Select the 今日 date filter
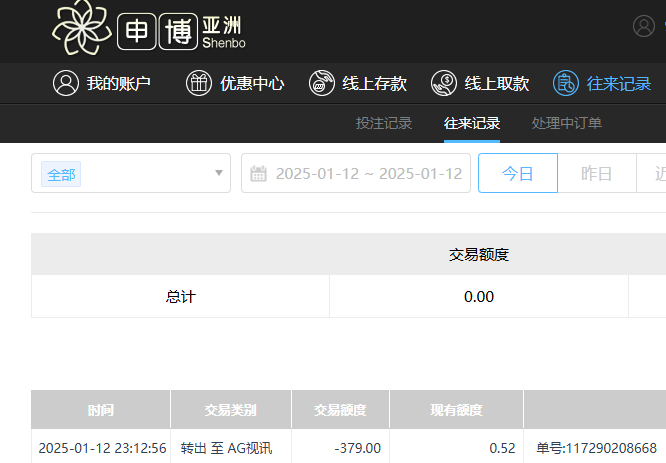The height and width of the screenshot is (463, 666). 518,173
